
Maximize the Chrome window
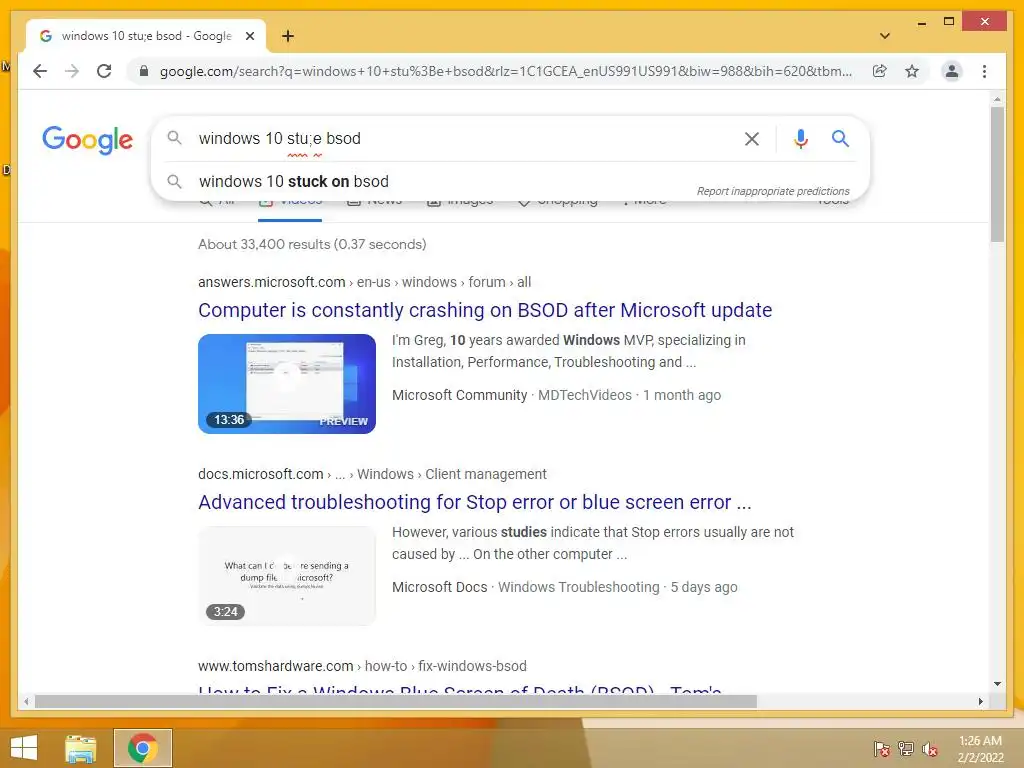(x=949, y=22)
